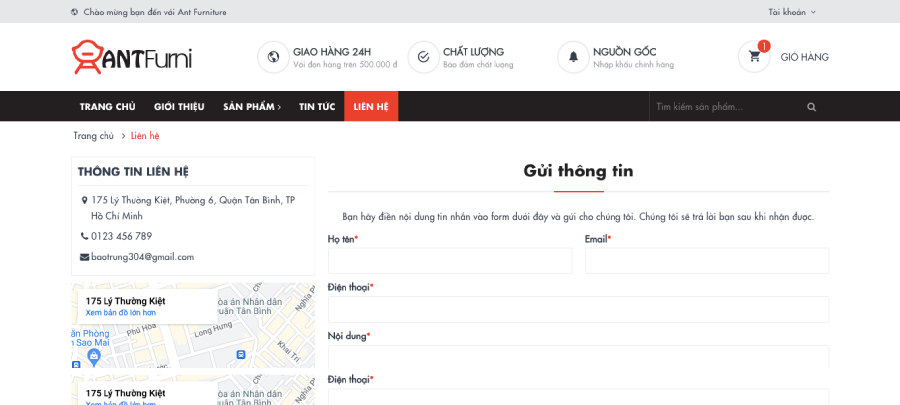Click the globe icon beside the welcome message
The height and width of the screenshot is (405, 900).
tap(75, 12)
